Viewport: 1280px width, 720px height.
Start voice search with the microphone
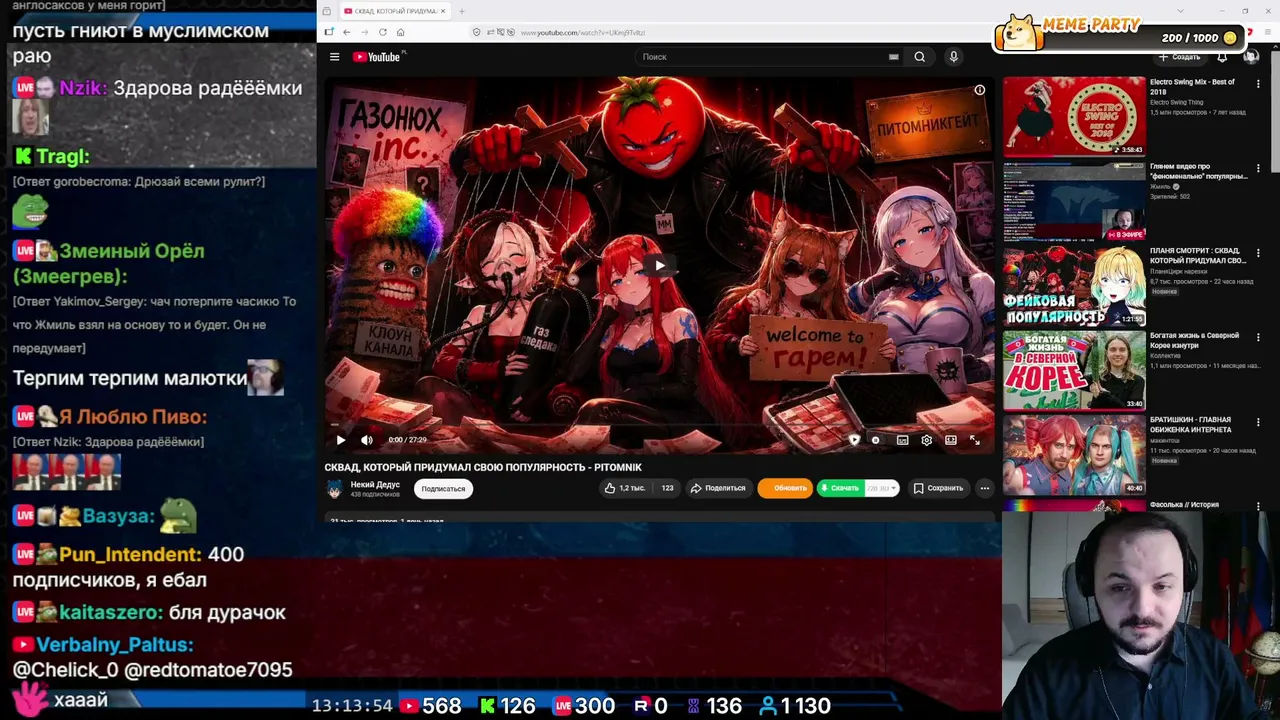(x=953, y=57)
